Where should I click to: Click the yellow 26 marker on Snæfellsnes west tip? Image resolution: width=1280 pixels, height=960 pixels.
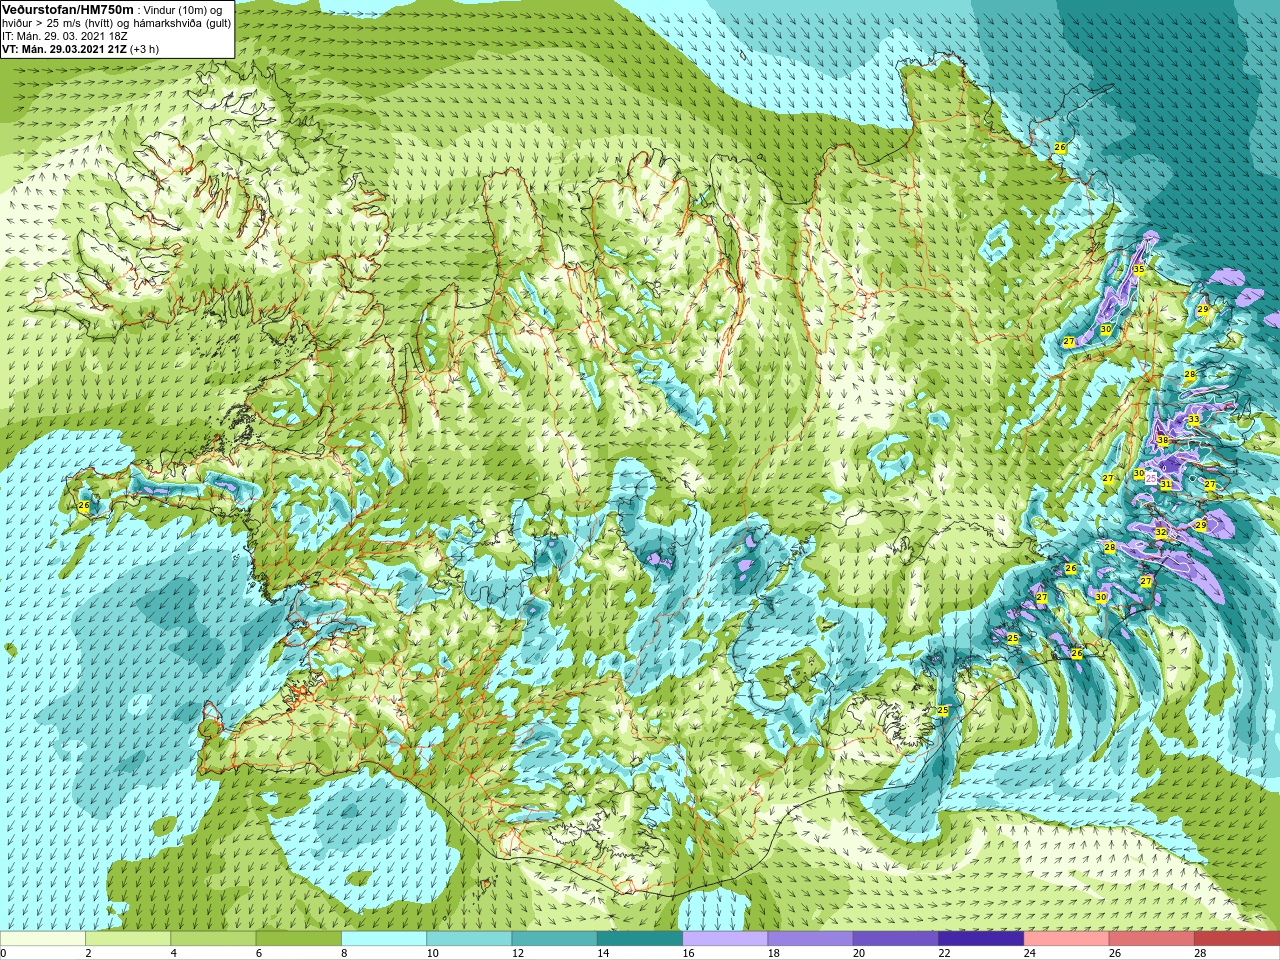tap(84, 506)
